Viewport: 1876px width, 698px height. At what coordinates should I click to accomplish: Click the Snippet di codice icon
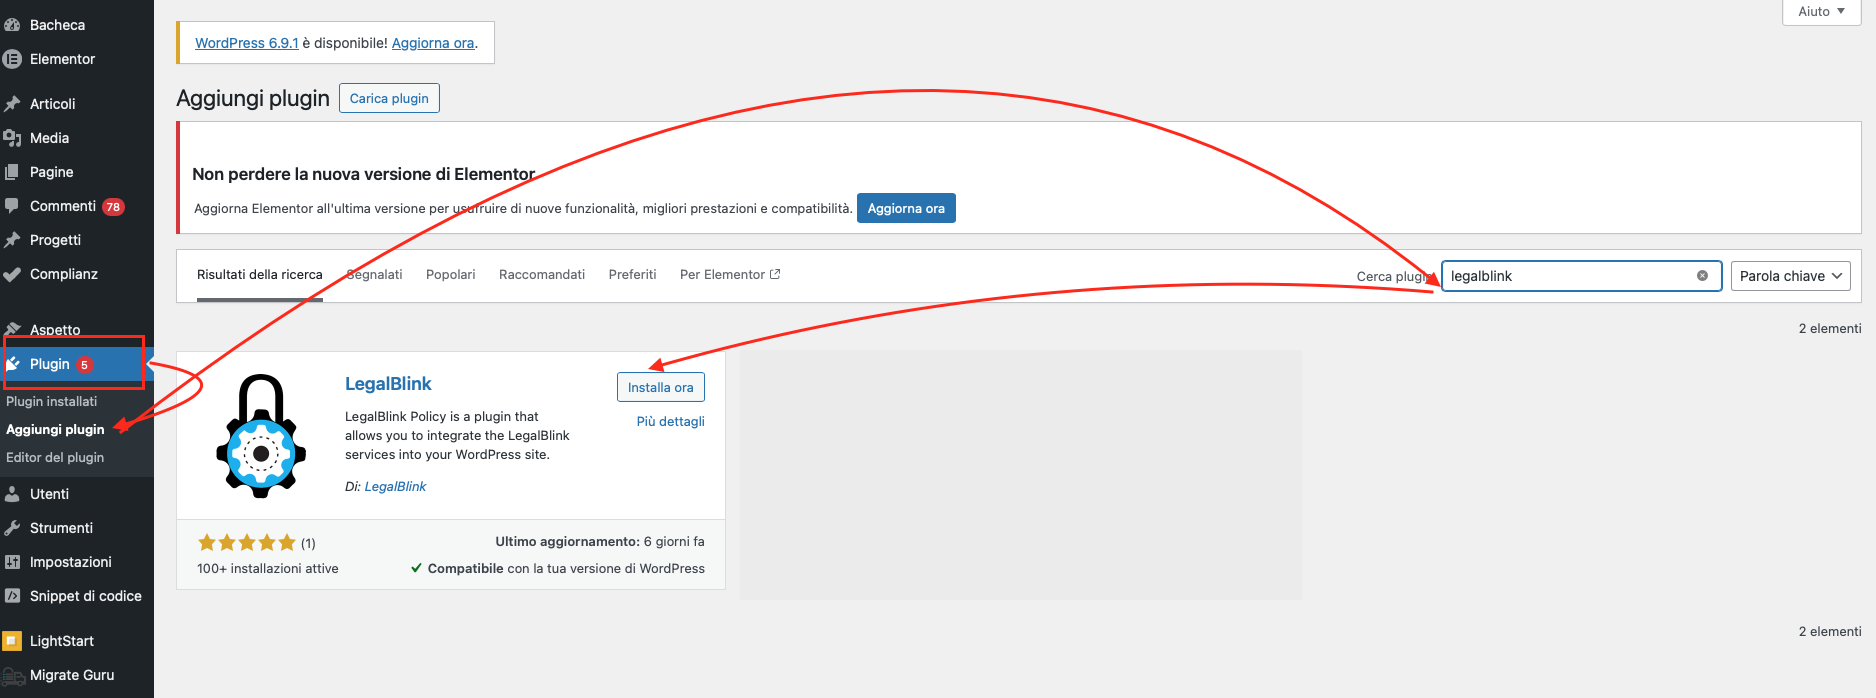point(12,596)
